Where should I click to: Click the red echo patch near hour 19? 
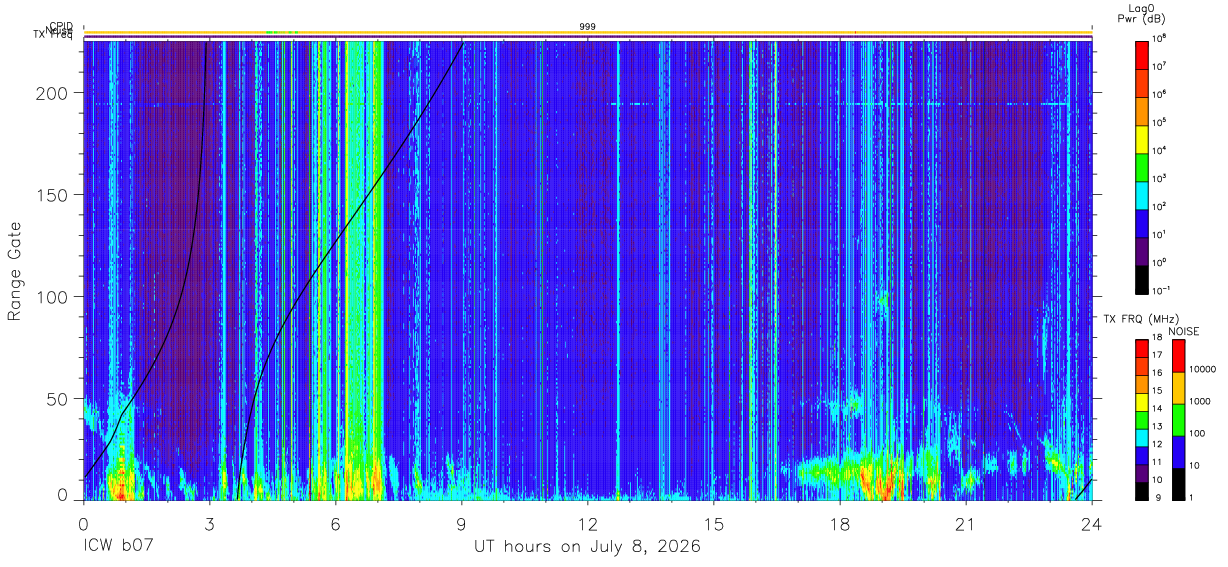[885, 485]
